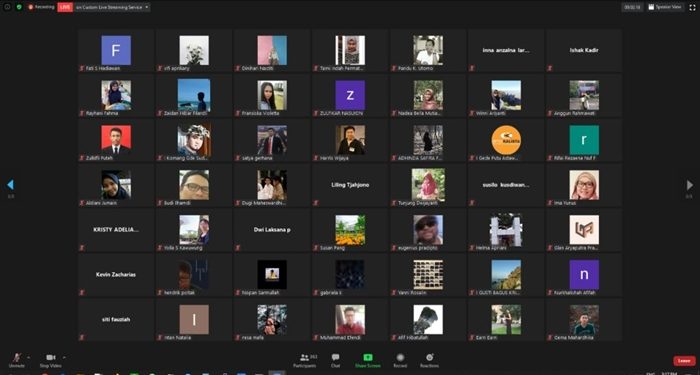Click the Liling Tjahjono name tile
The height and width of the screenshot is (375, 700).
[350, 185]
